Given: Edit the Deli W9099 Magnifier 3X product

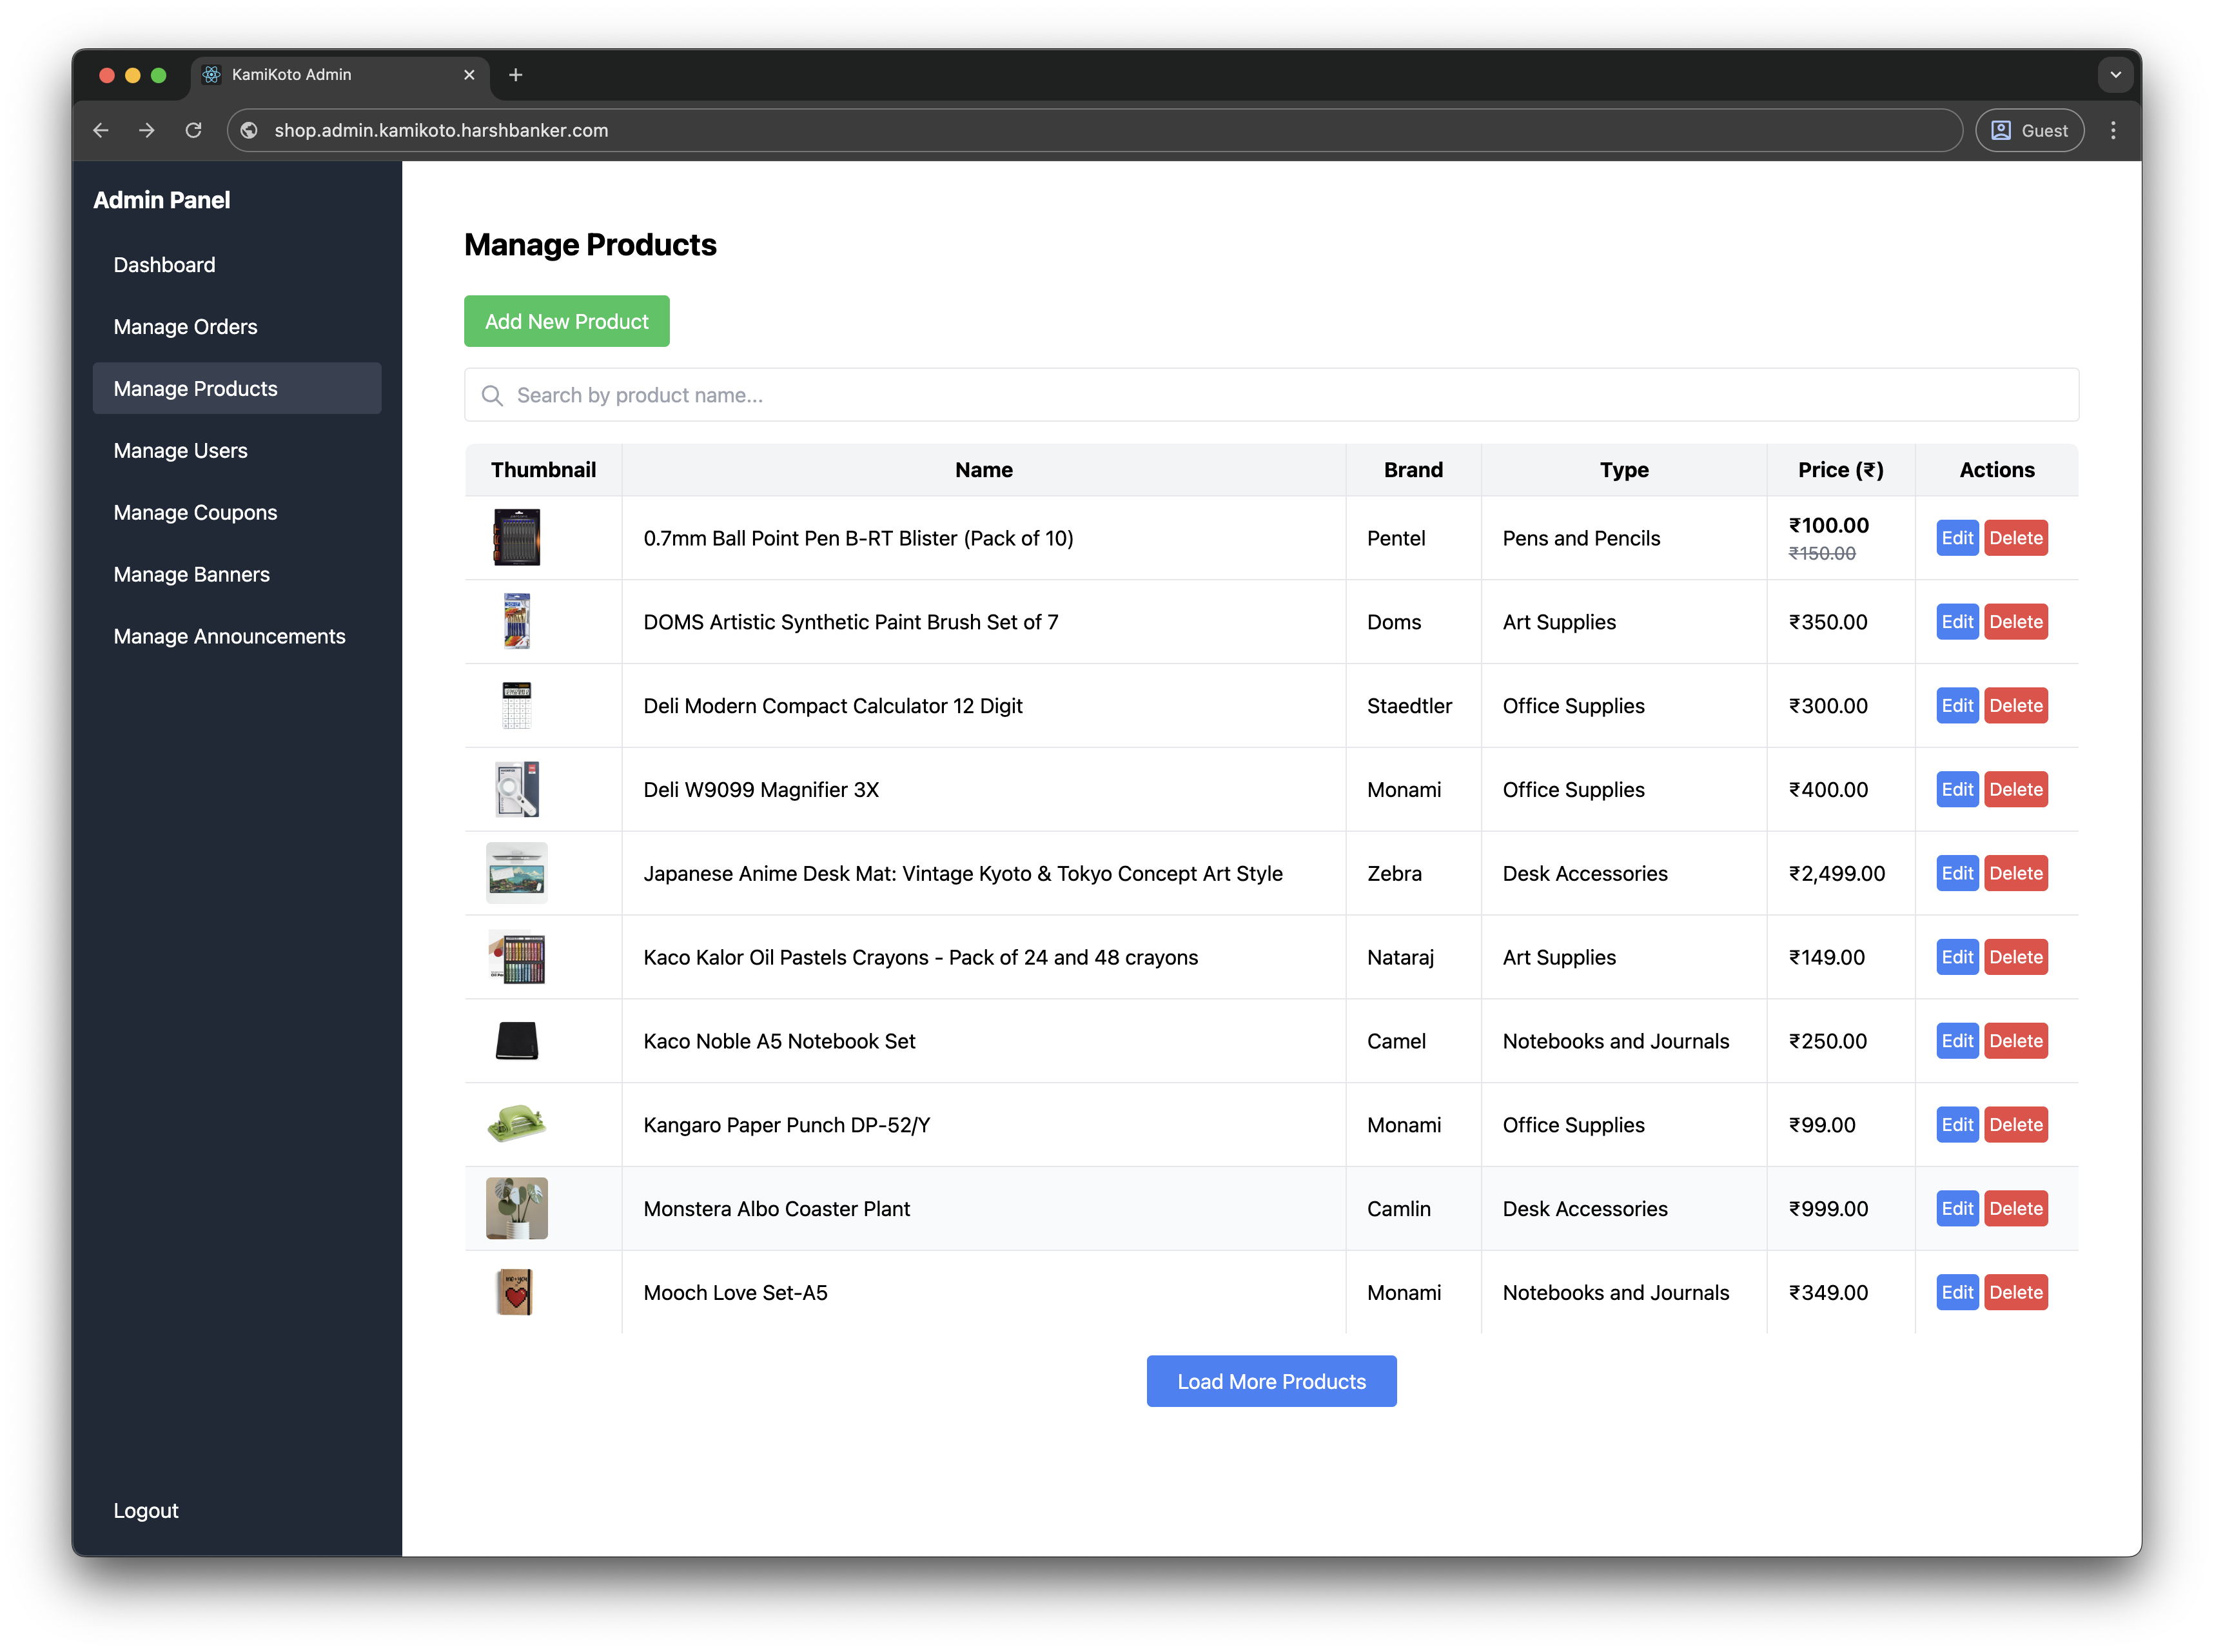Looking at the screenshot, I should point(1956,789).
